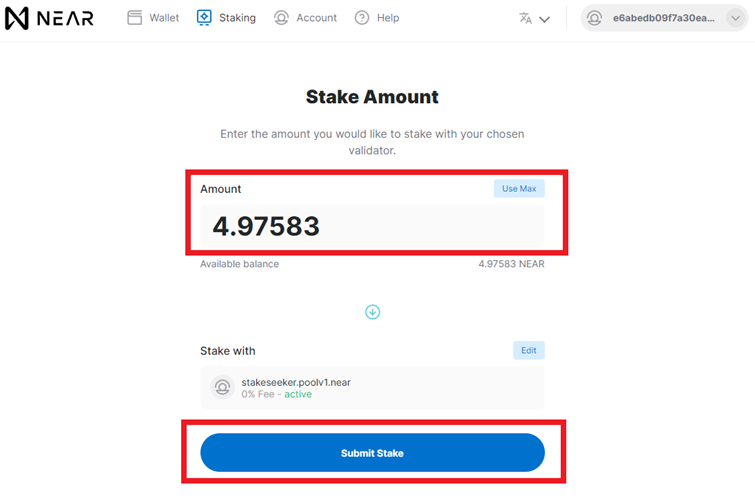Open the Help question mark icon
This screenshot has height=498, width=755.
(362, 18)
